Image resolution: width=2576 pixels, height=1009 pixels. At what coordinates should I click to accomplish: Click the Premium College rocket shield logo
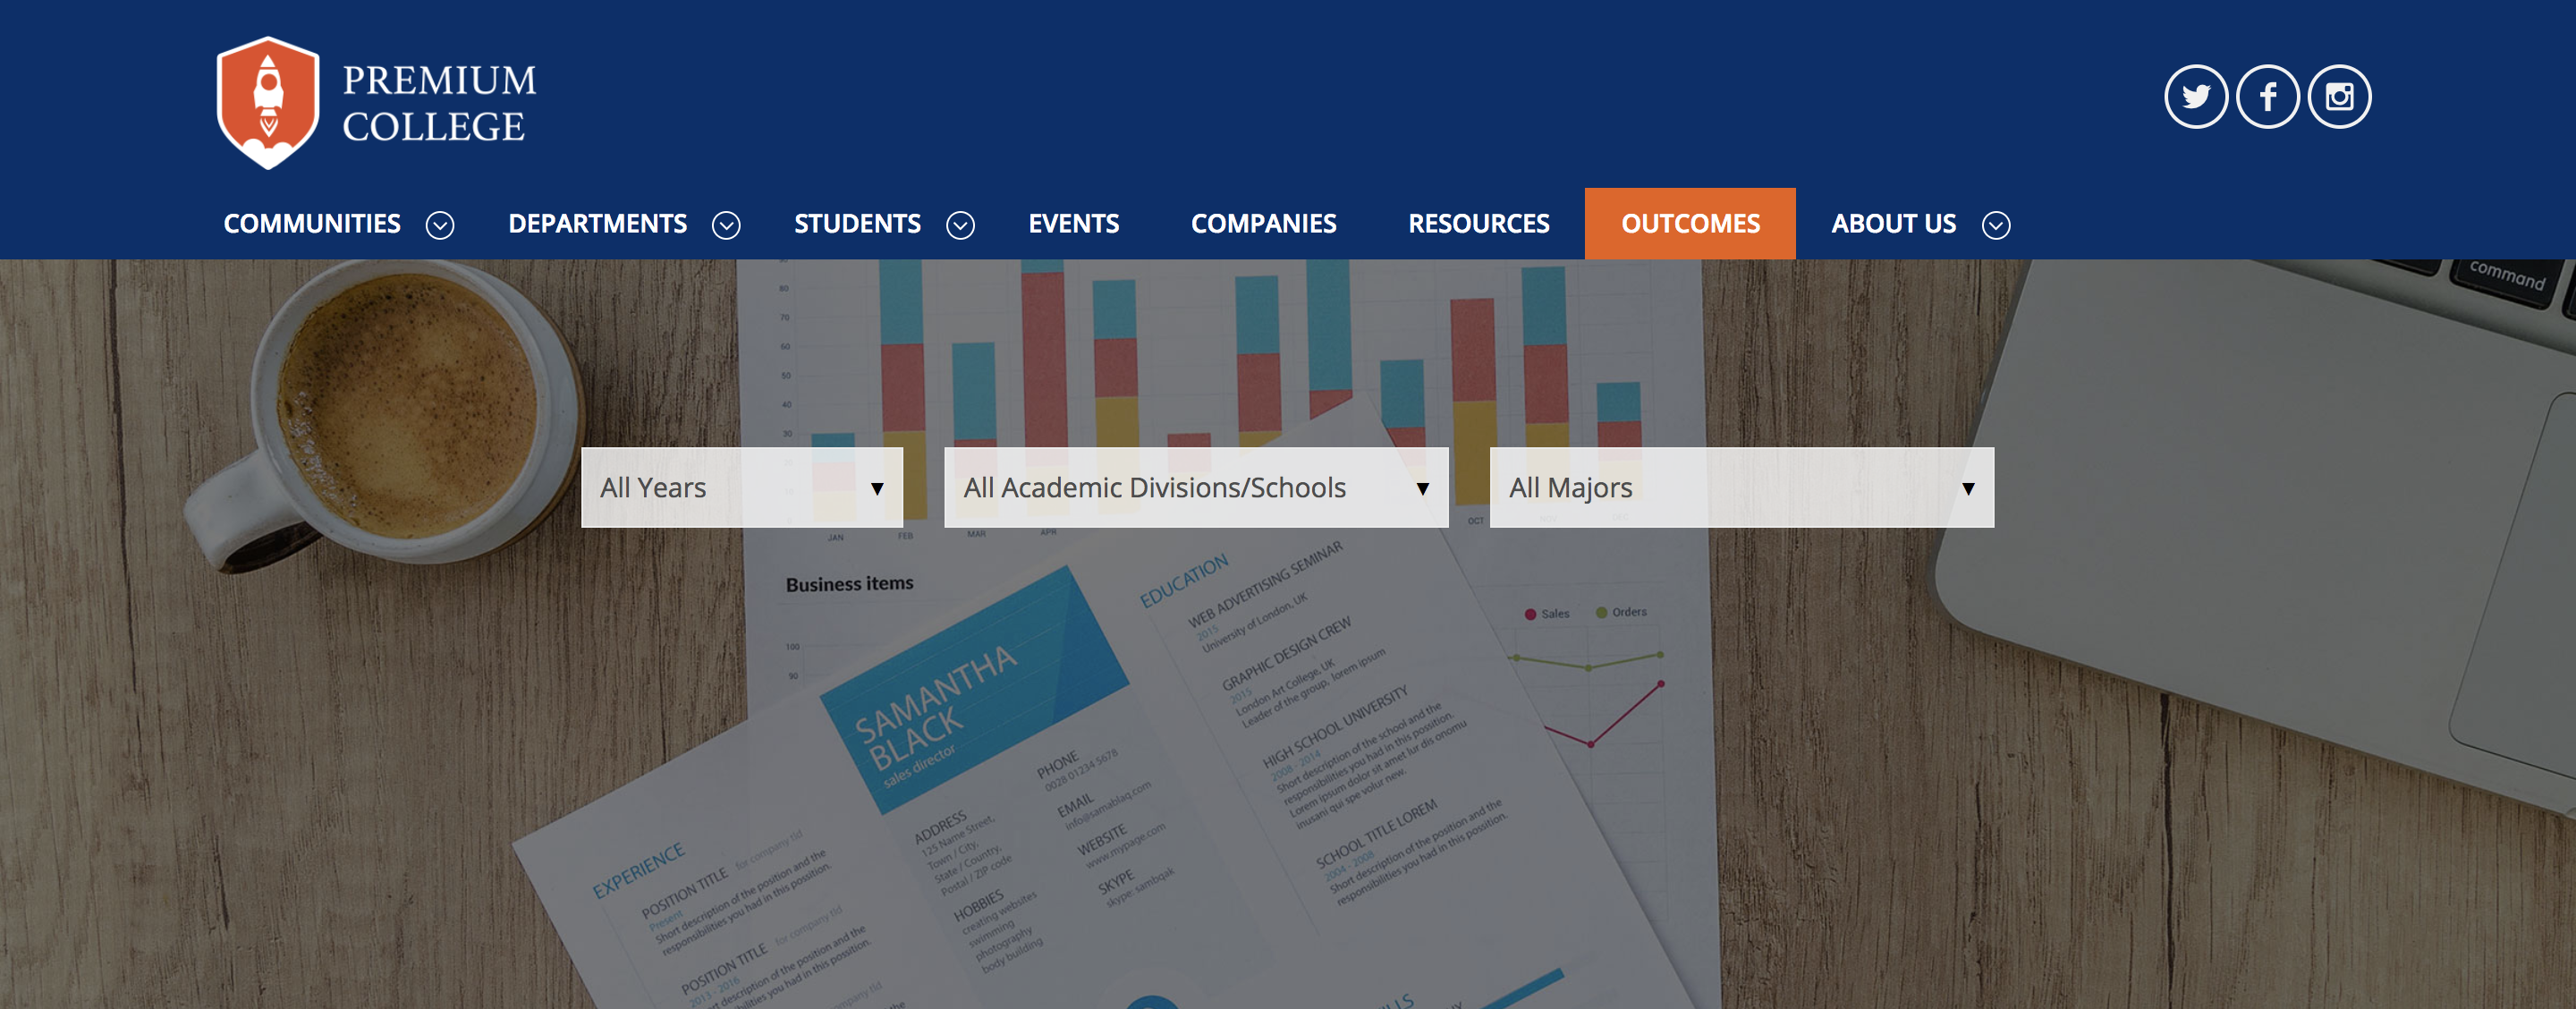point(268,102)
